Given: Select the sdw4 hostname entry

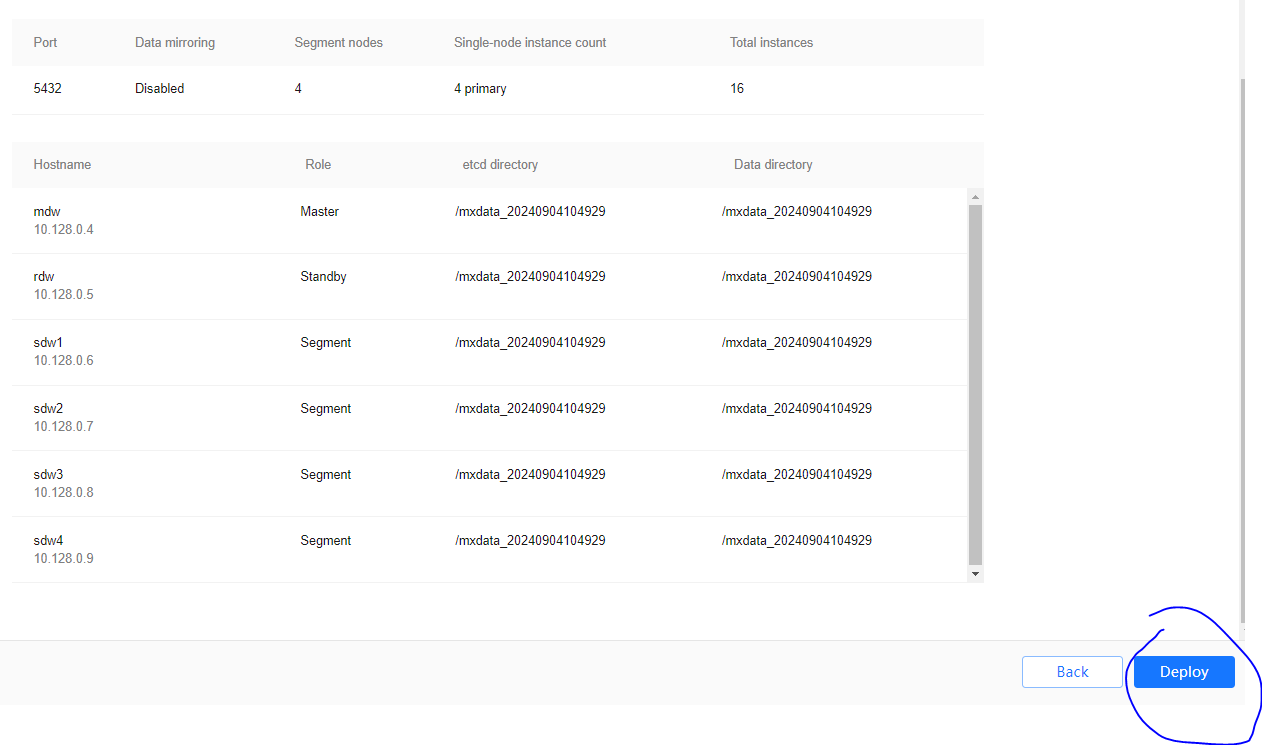Looking at the screenshot, I should [x=48, y=541].
